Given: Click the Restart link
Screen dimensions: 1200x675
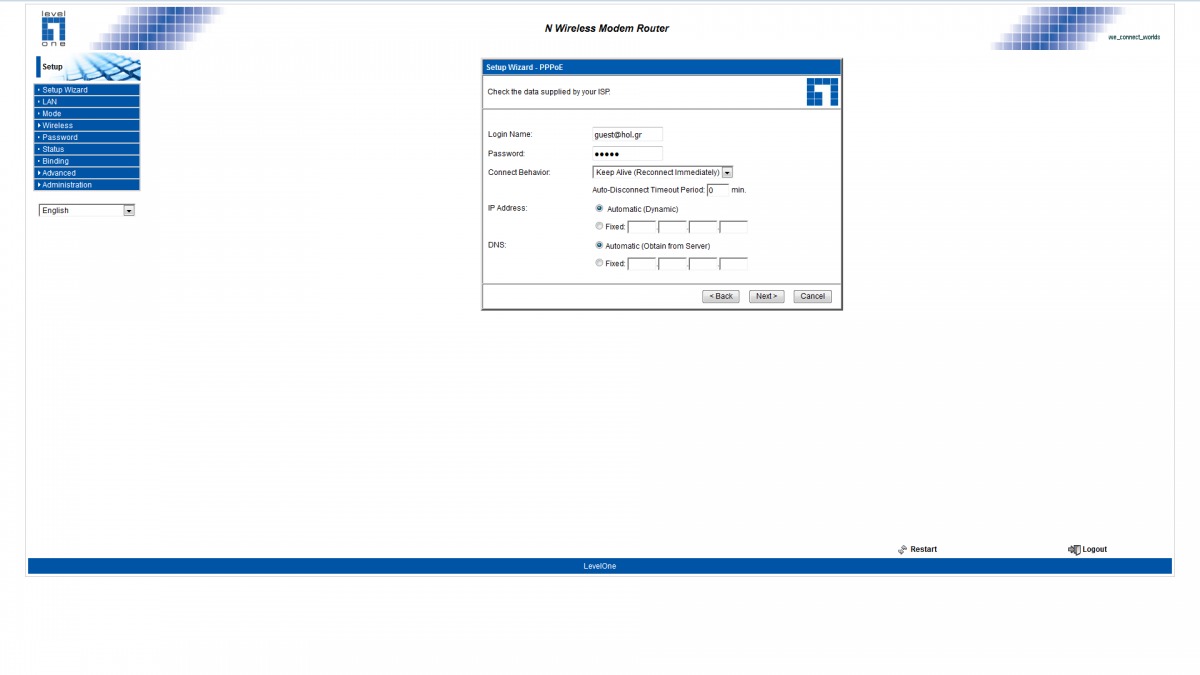Looking at the screenshot, I should pyautogui.click(x=924, y=549).
